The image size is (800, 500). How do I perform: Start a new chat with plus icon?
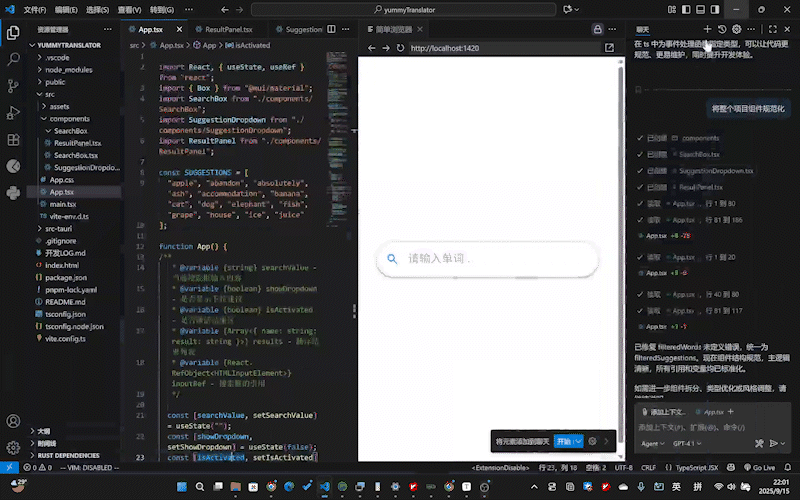(707, 30)
